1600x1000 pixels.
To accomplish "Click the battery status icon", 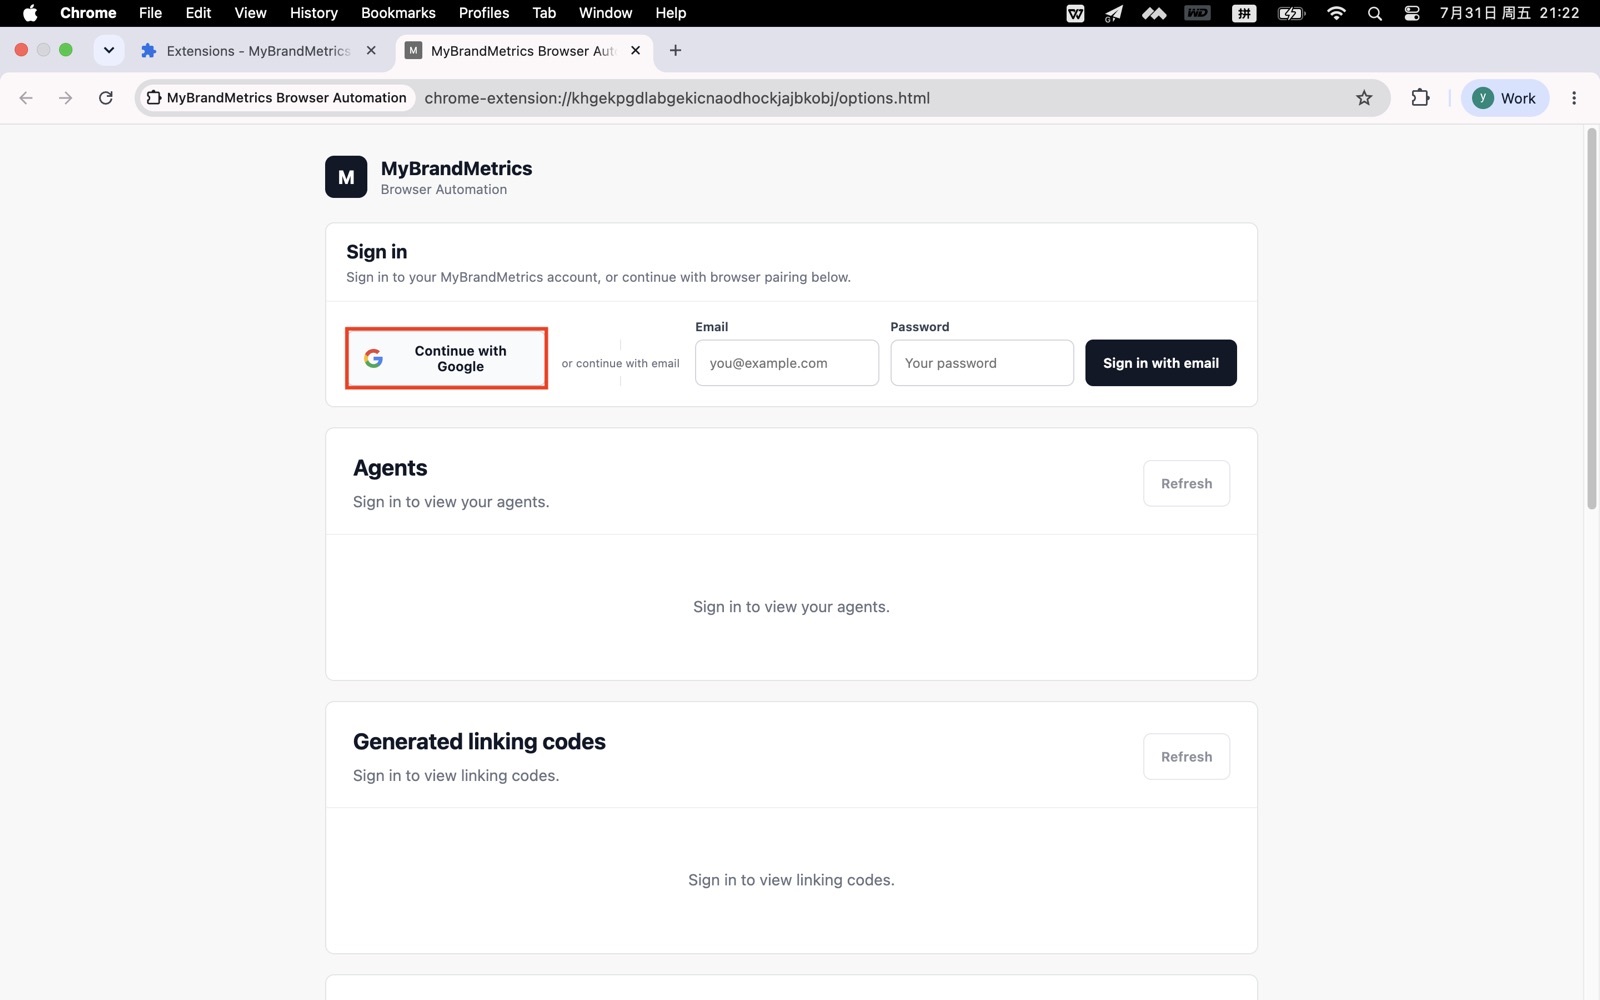I will 1292,13.
